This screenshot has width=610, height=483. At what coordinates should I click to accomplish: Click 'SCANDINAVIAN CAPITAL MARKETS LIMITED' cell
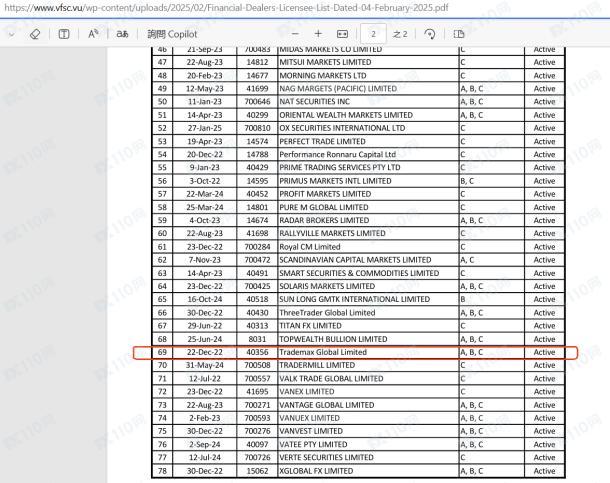tap(368, 260)
